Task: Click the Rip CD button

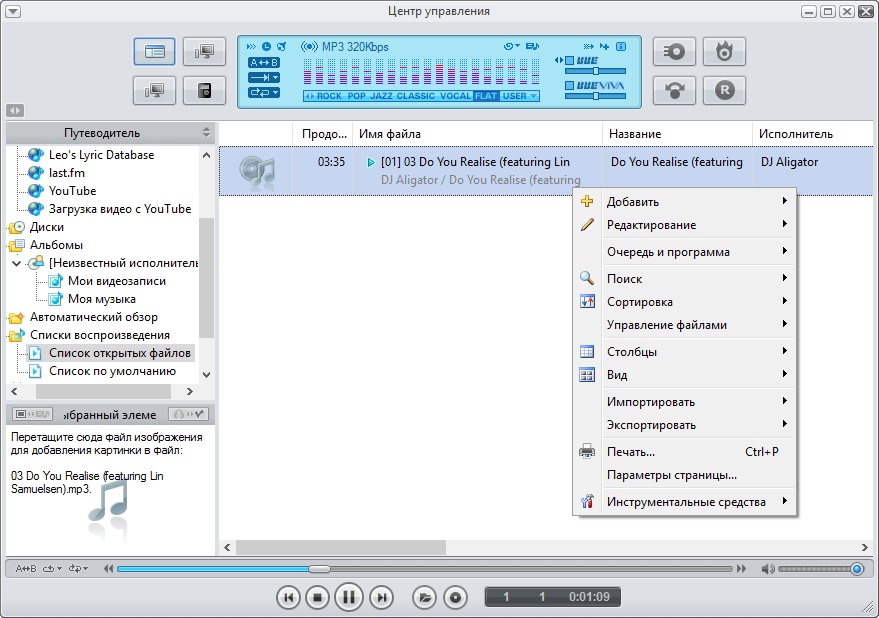Action: click(674, 52)
